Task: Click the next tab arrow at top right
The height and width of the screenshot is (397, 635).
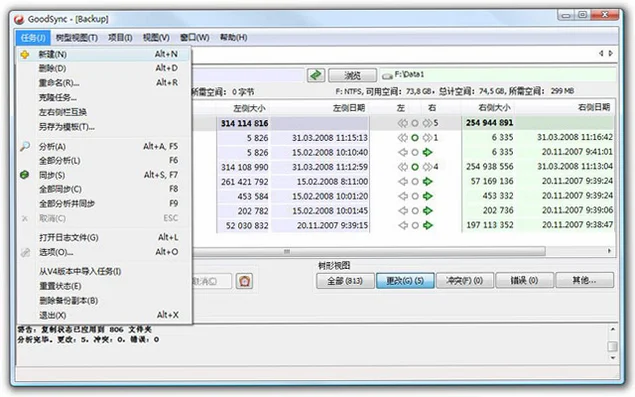Action: (x=610, y=53)
